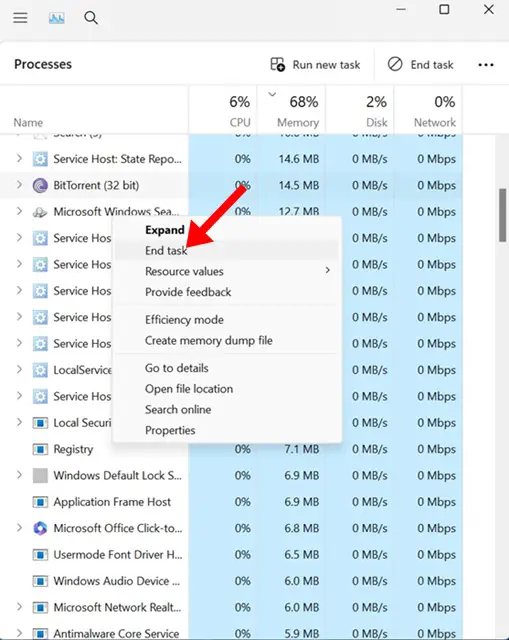Viewport: 509px width, 640px height.
Task: Click the Task Manager performance graph icon
Action: (x=56, y=18)
